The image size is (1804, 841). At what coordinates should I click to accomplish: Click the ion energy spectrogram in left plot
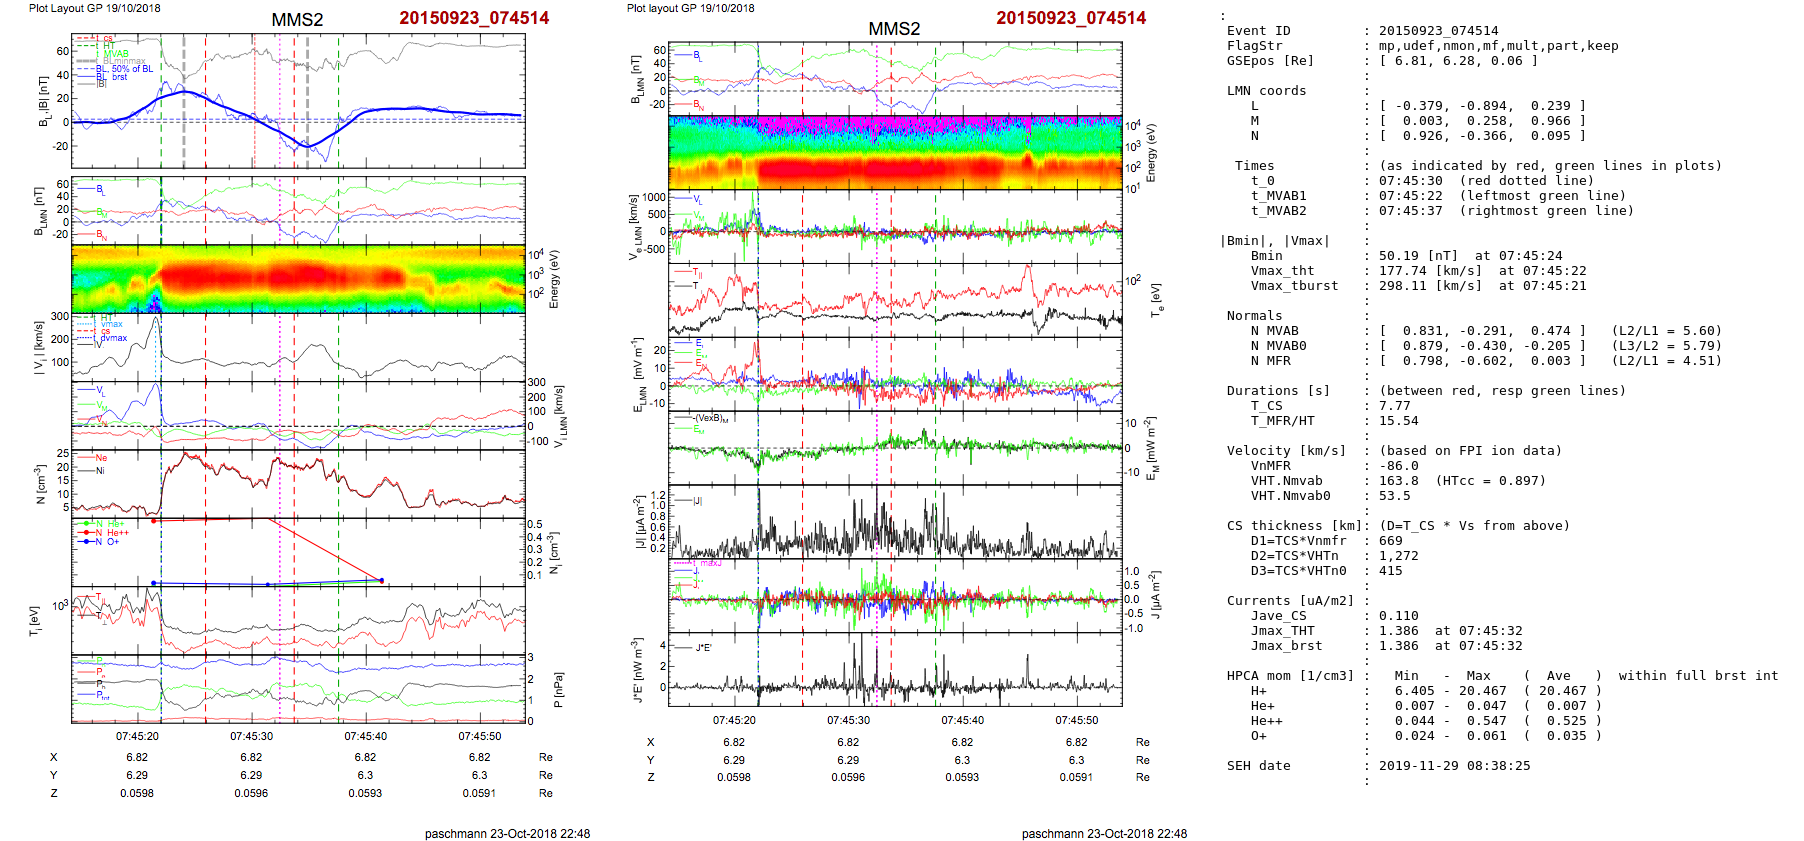298,278
